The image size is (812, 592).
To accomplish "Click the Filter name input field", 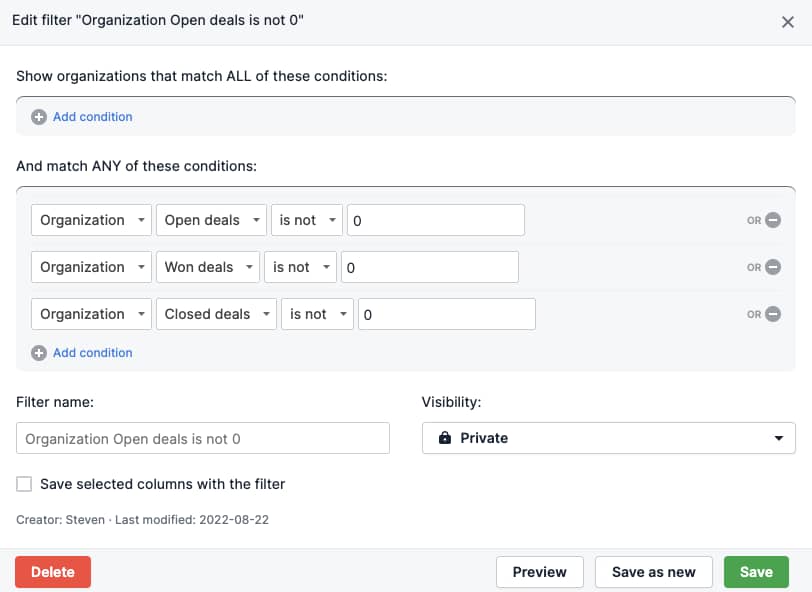I will 202,437.
